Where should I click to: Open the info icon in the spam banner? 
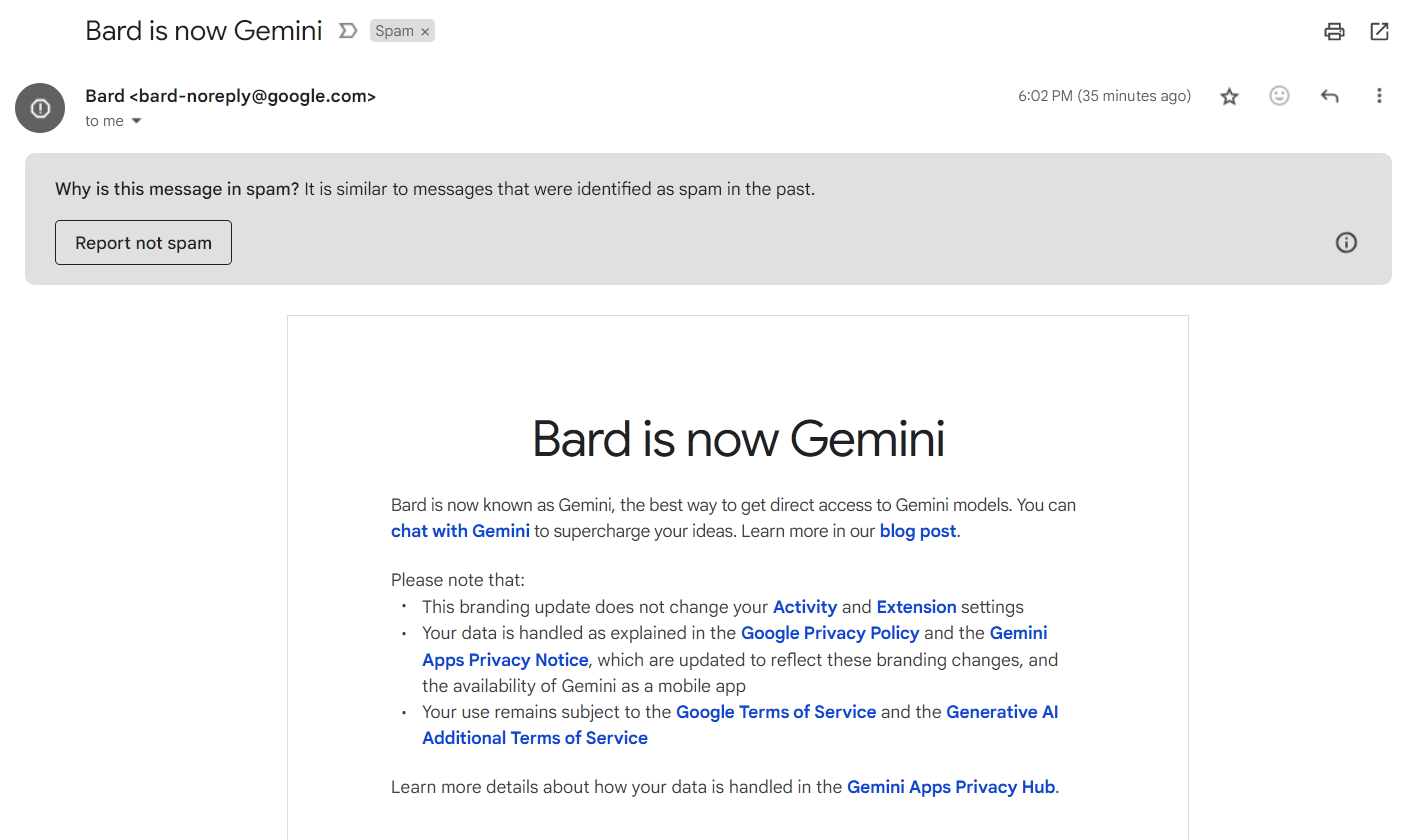click(1346, 242)
